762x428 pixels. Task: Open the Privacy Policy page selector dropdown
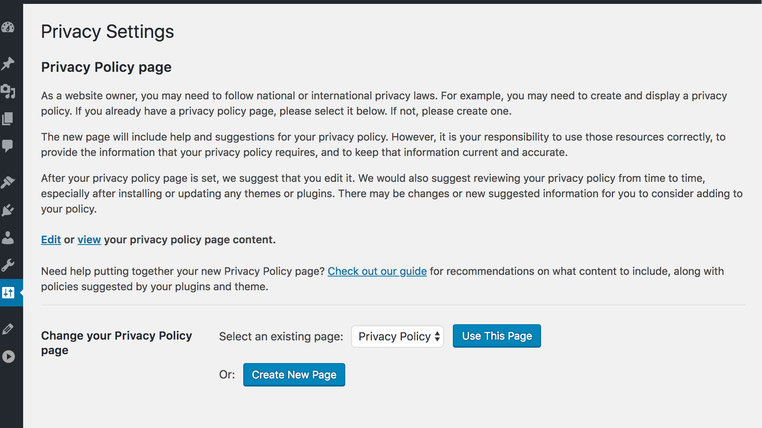tap(397, 336)
